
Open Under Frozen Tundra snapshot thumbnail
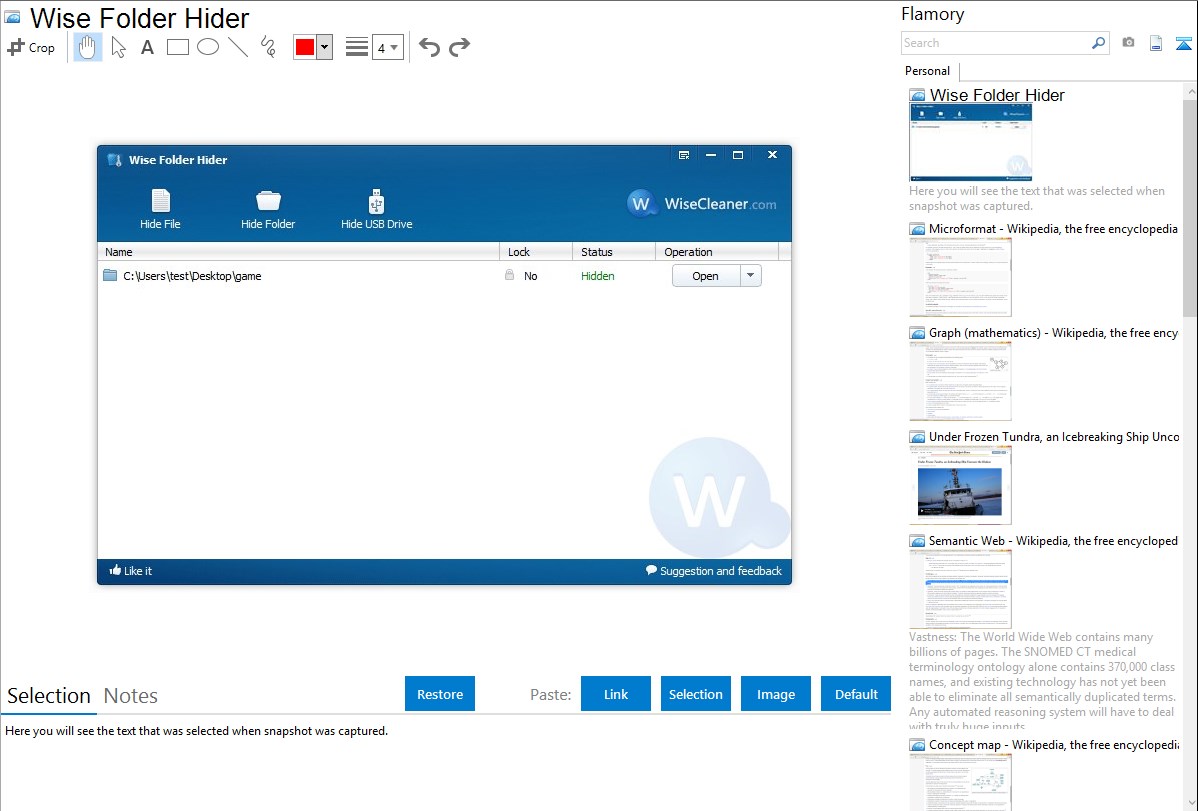[x=960, y=485]
